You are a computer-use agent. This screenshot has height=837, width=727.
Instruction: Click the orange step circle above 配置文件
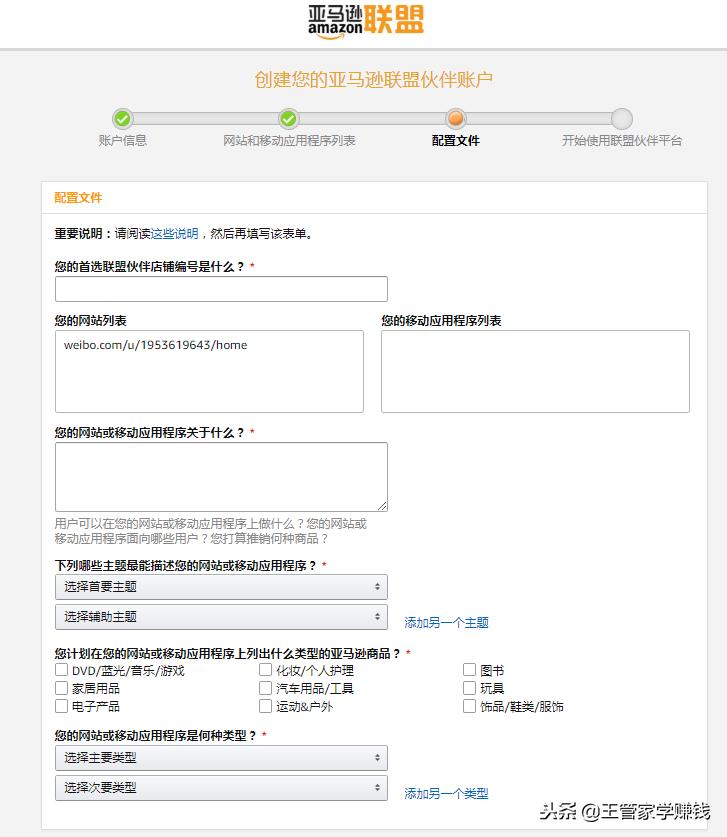click(455, 119)
